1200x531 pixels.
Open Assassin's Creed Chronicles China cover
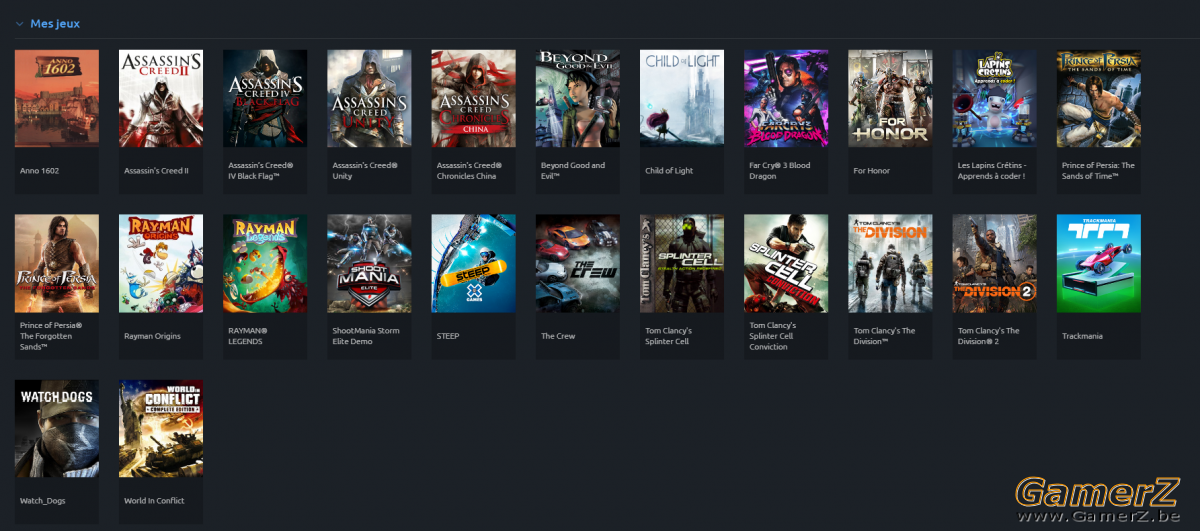473,99
